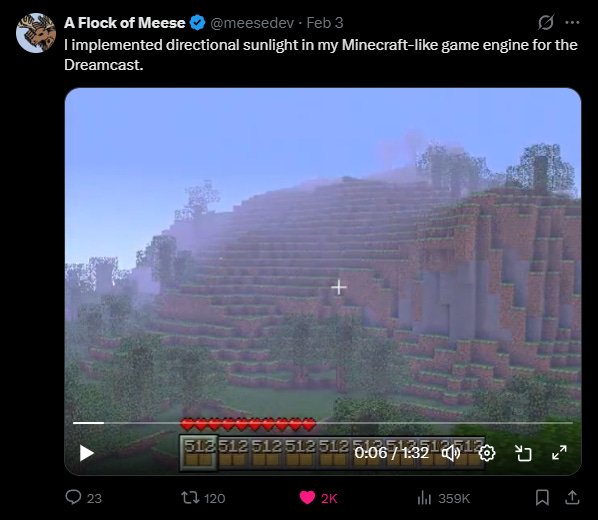This screenshot has height=520, width=598.
Task: Click the blue verified badge
Action: [198, 23]
